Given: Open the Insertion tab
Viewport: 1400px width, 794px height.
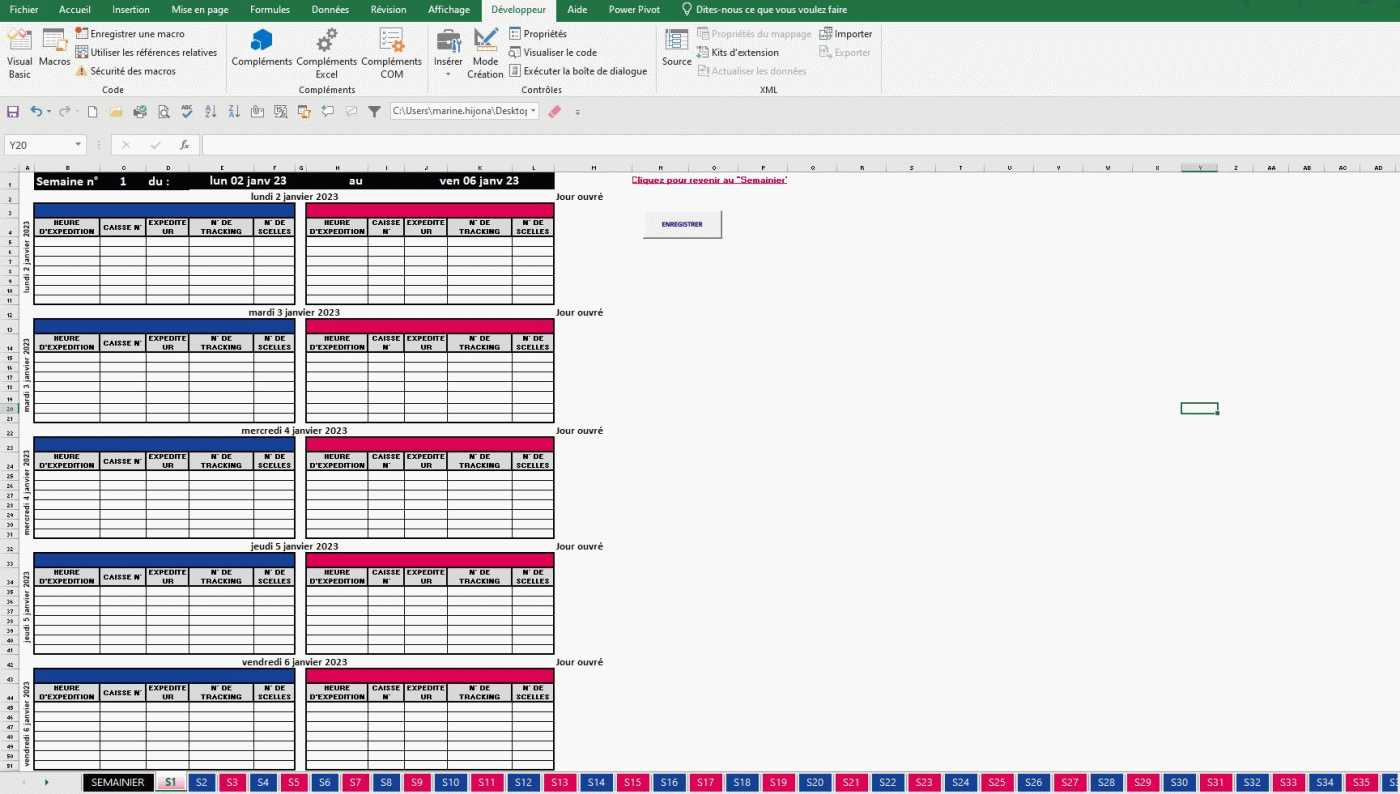Looking at the screenshot, I should pos(131,10).
